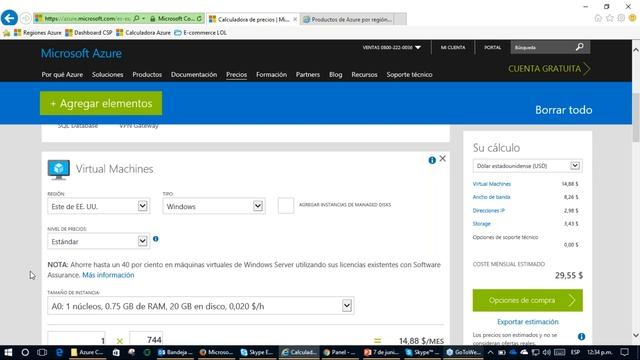Open the Action Center notification icon
The width and height of the screenshot is (640, 360).
[x=624, y=352]
